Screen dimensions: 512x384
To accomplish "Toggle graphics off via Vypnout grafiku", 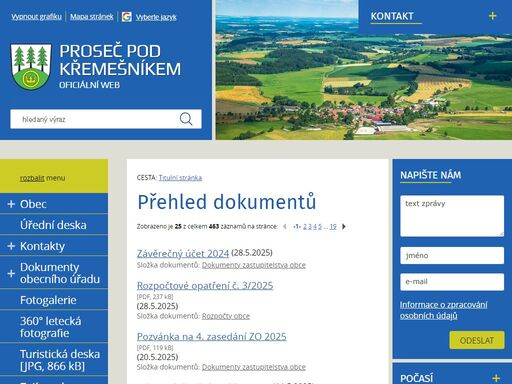I will (36, 17).
